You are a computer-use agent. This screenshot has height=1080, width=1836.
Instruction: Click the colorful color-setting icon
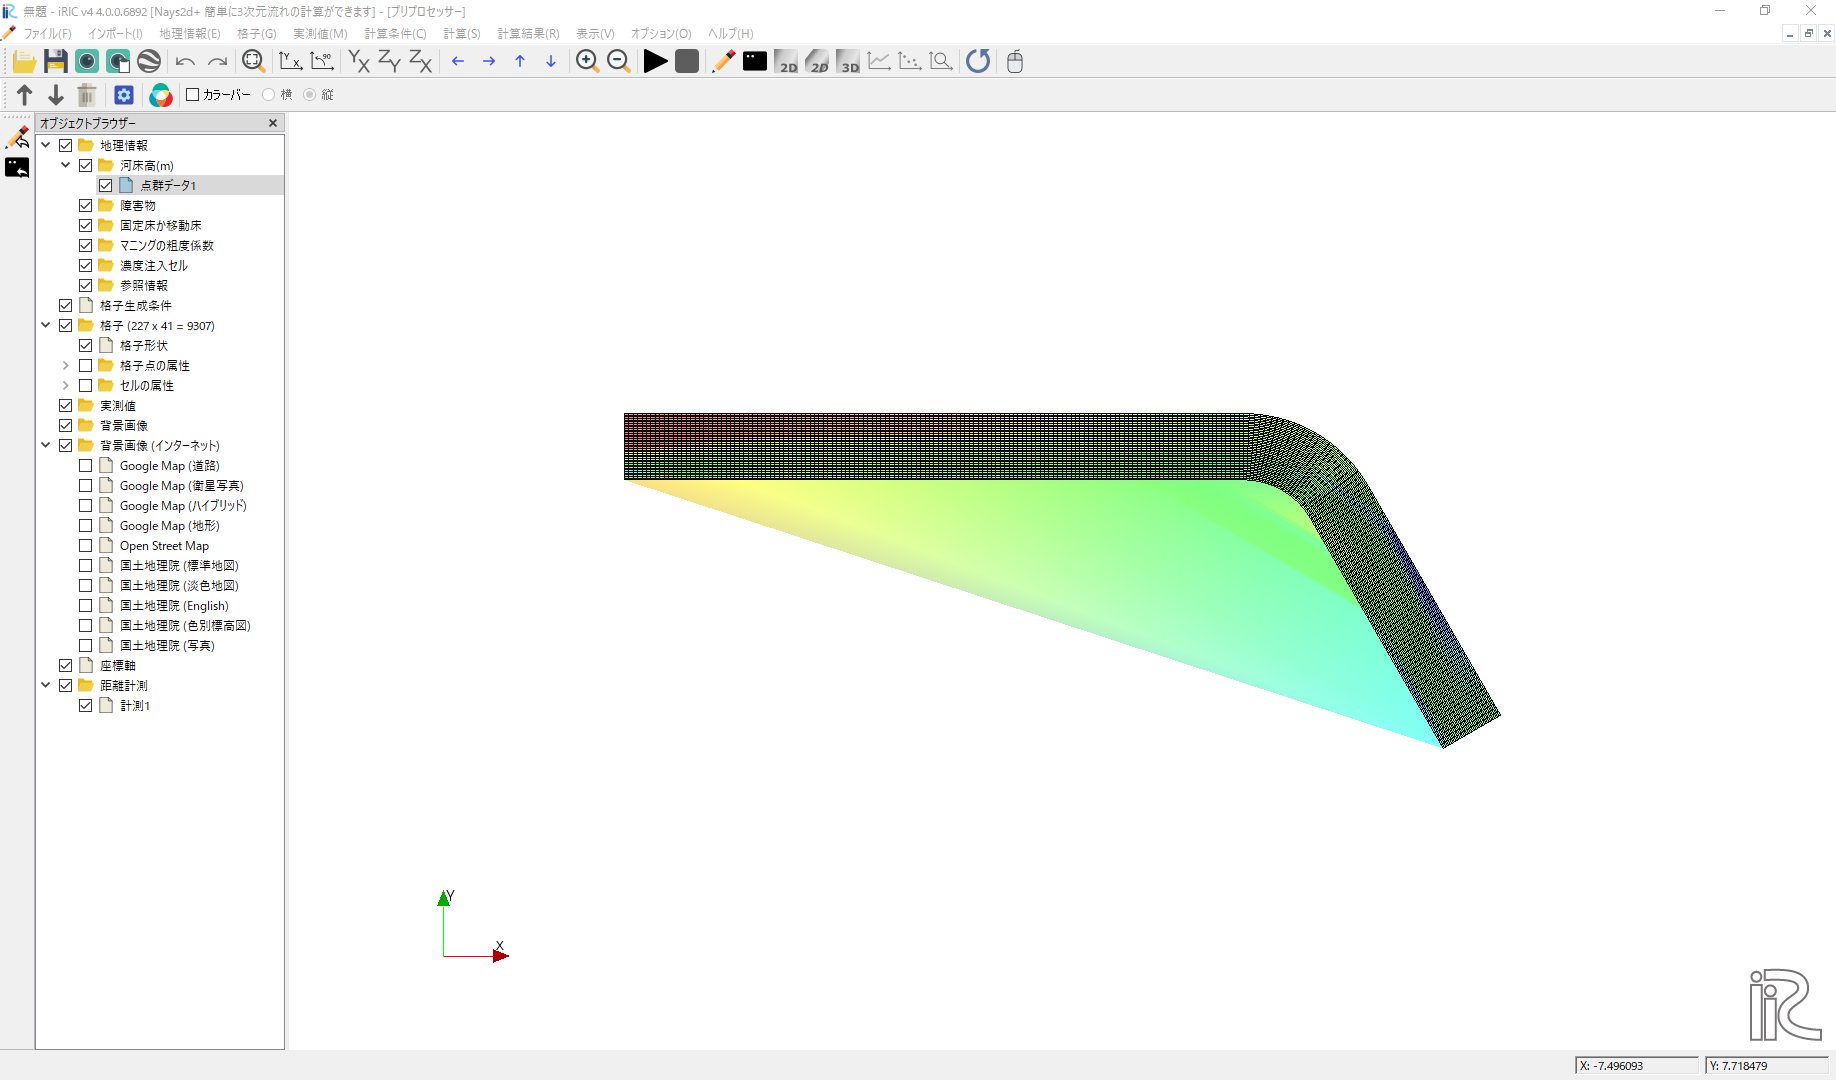pyautogui.click(x=161, y=95)
